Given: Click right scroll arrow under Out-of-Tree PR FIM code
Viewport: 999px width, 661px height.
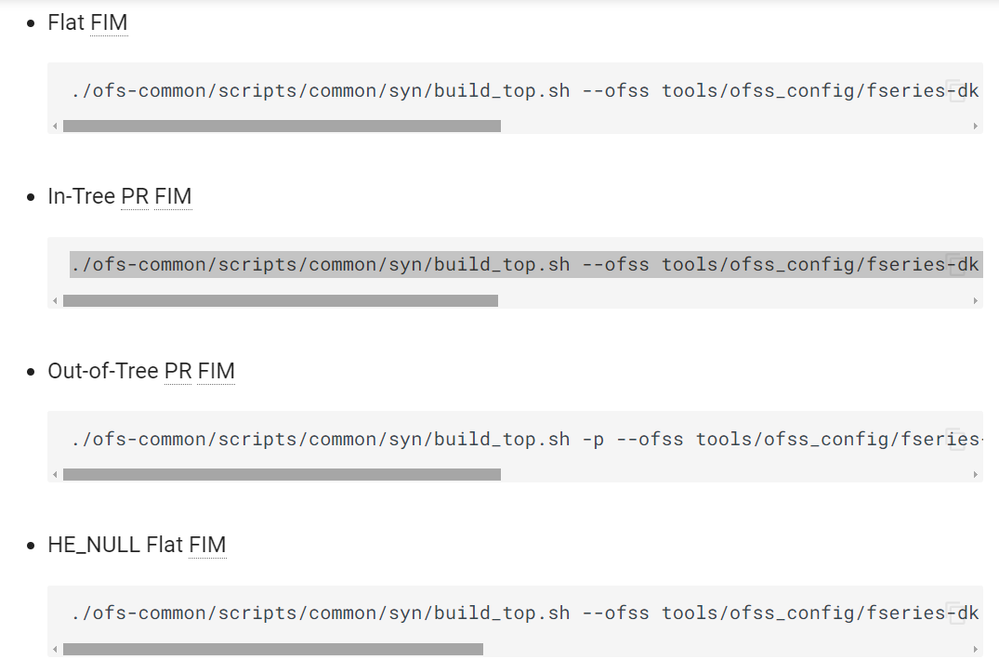Looking at the screenshot, I should pos(976,475).
